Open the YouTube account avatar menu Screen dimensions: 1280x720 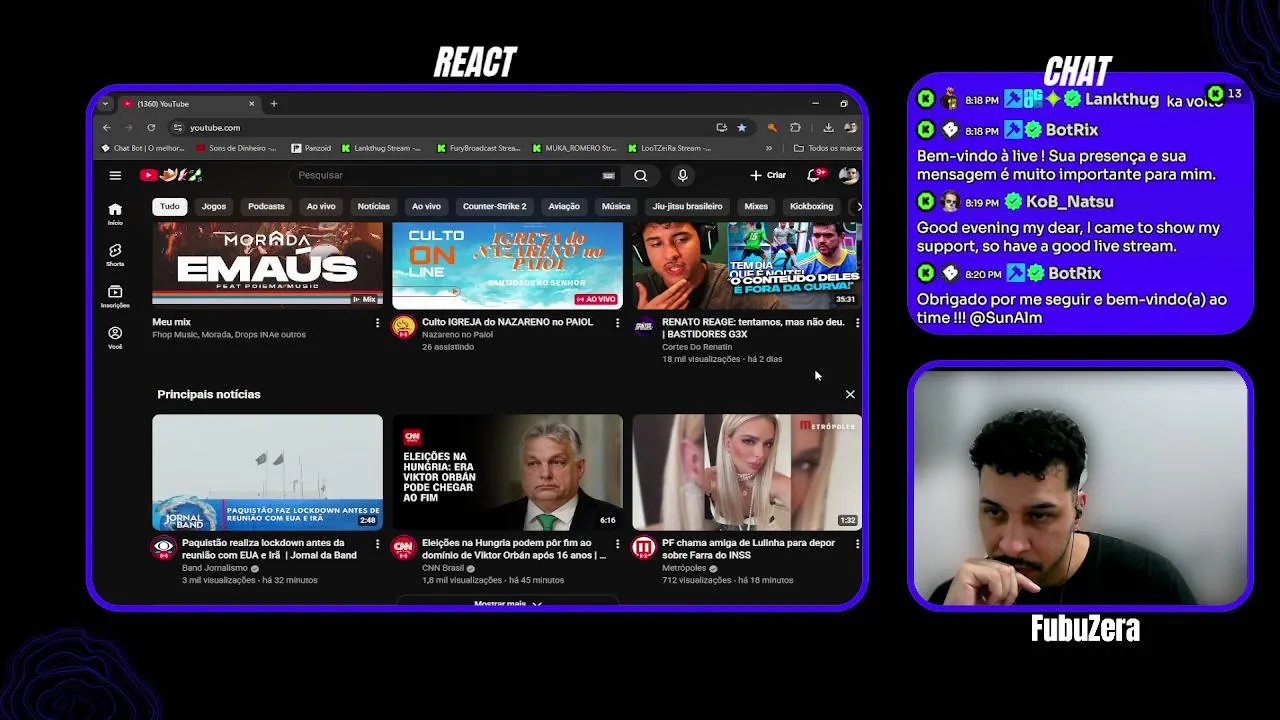848,175
